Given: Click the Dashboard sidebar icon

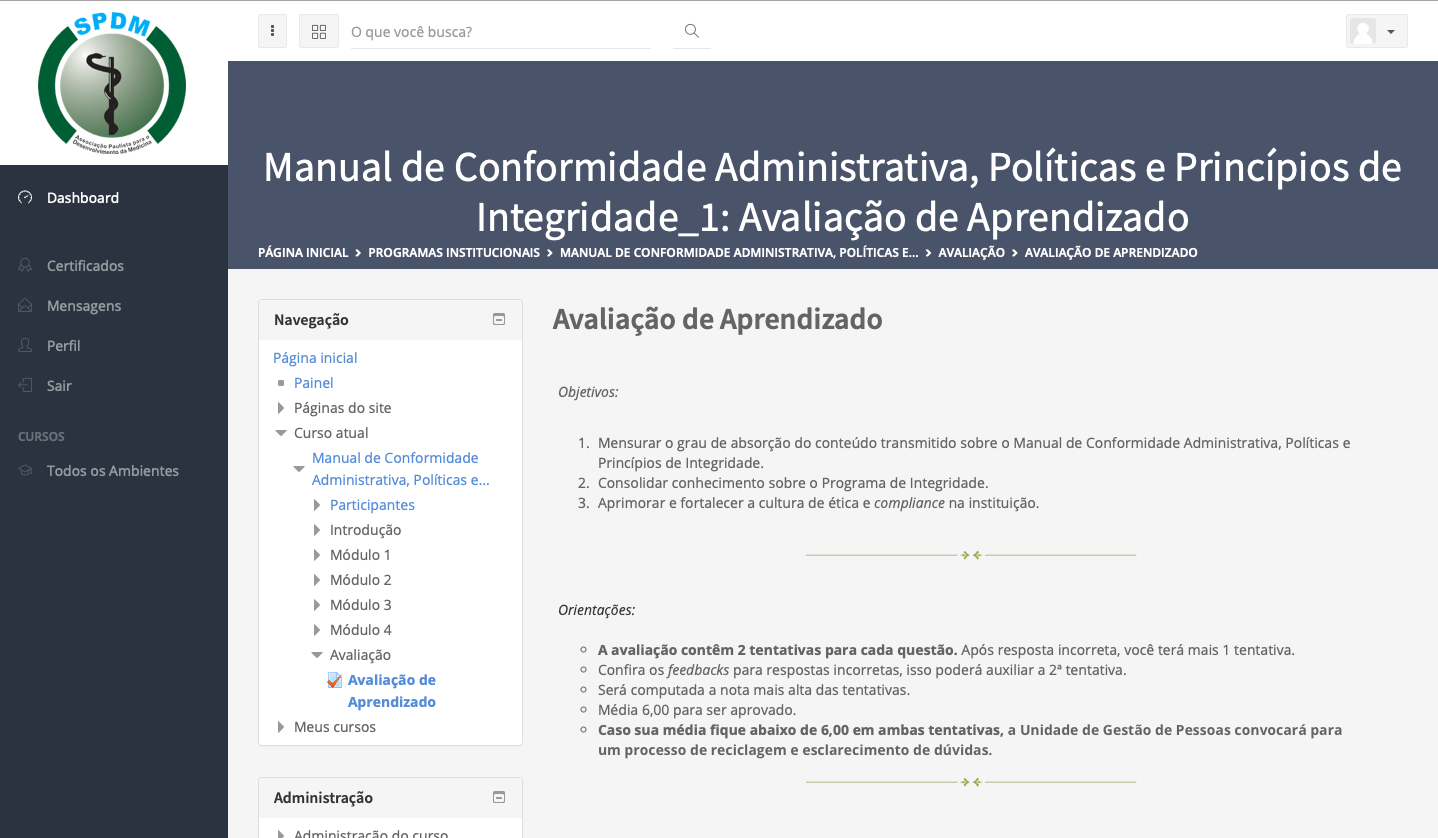Looking at the screenshot, I should tap(26, 198).
